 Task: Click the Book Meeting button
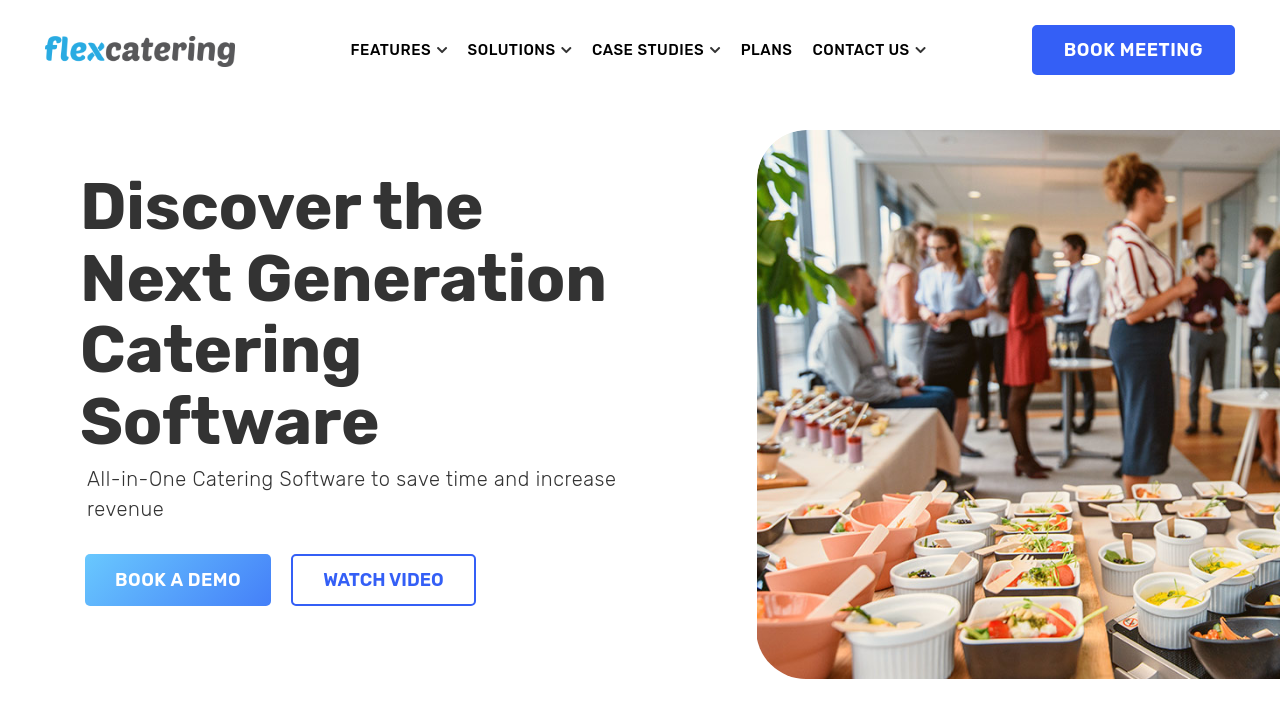point(1133,50)
